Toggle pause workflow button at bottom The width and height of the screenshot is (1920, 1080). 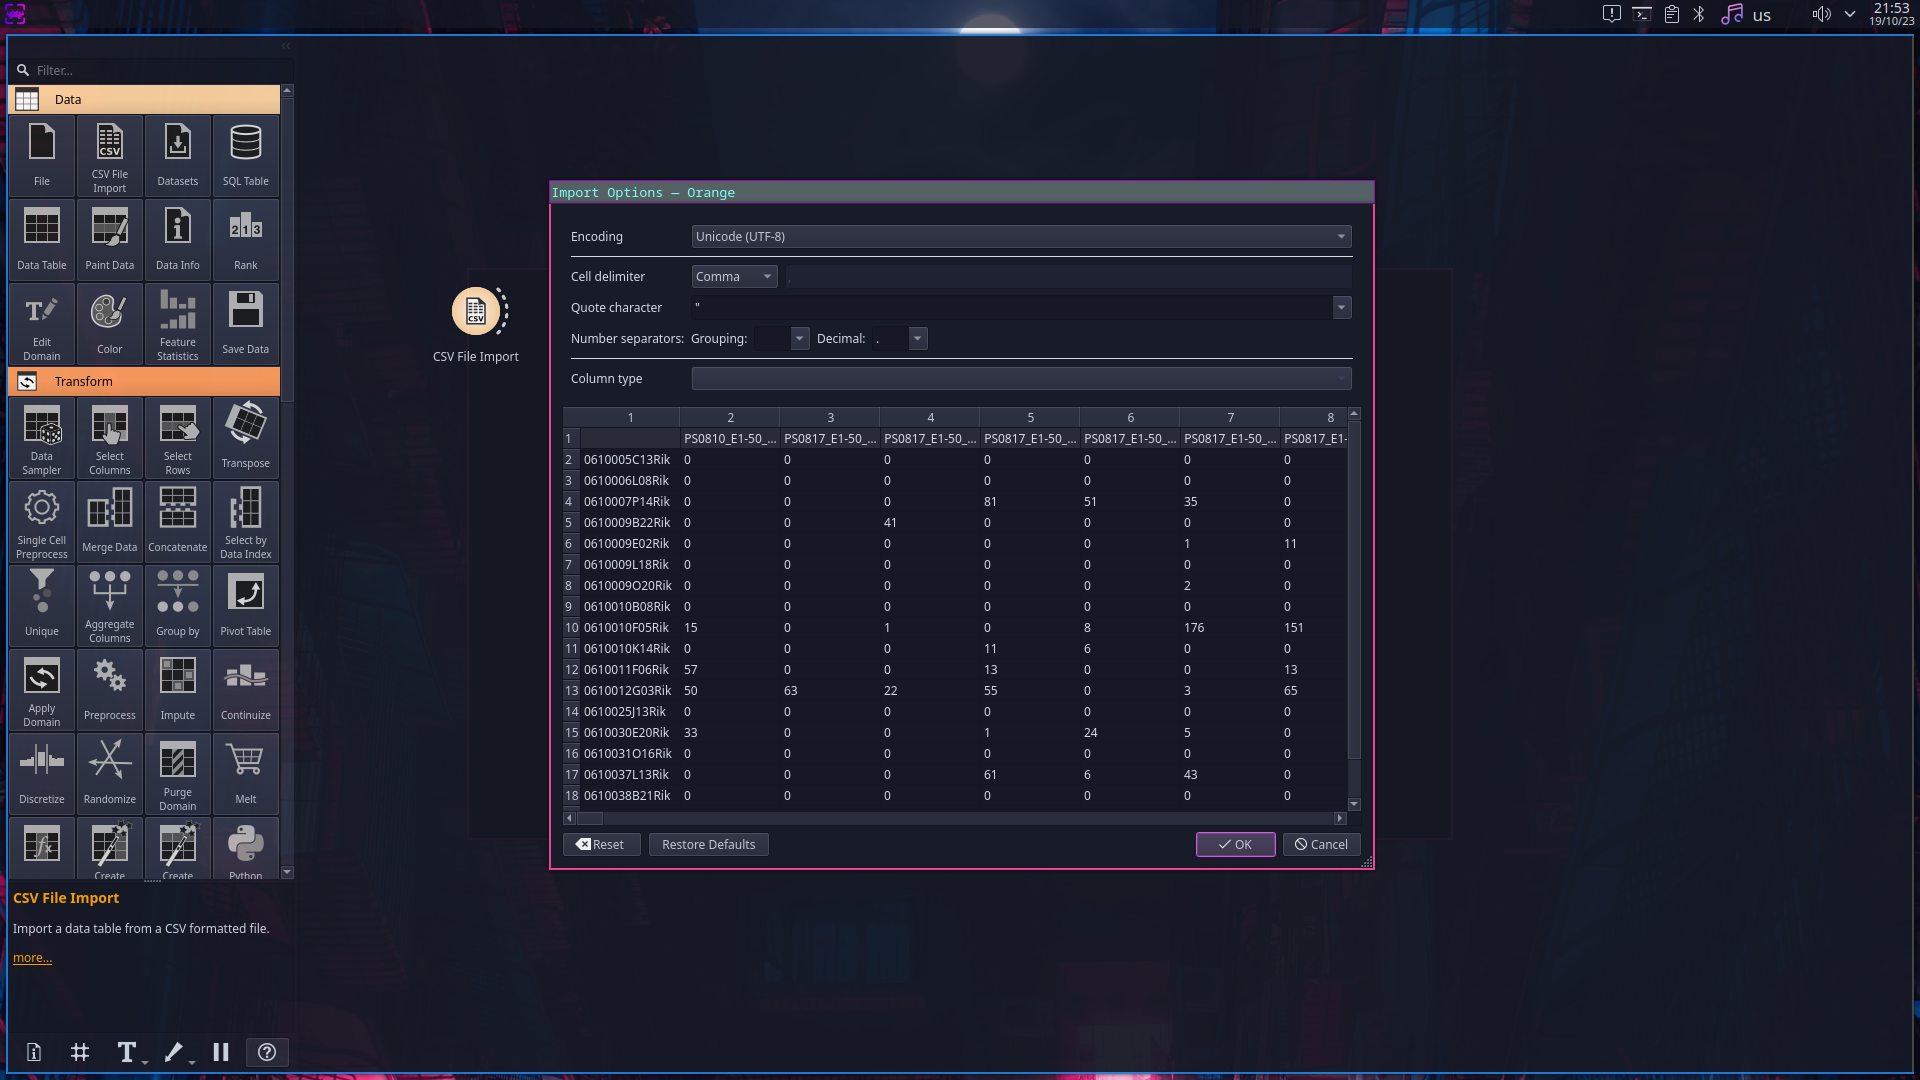[x=221, y=1052]
